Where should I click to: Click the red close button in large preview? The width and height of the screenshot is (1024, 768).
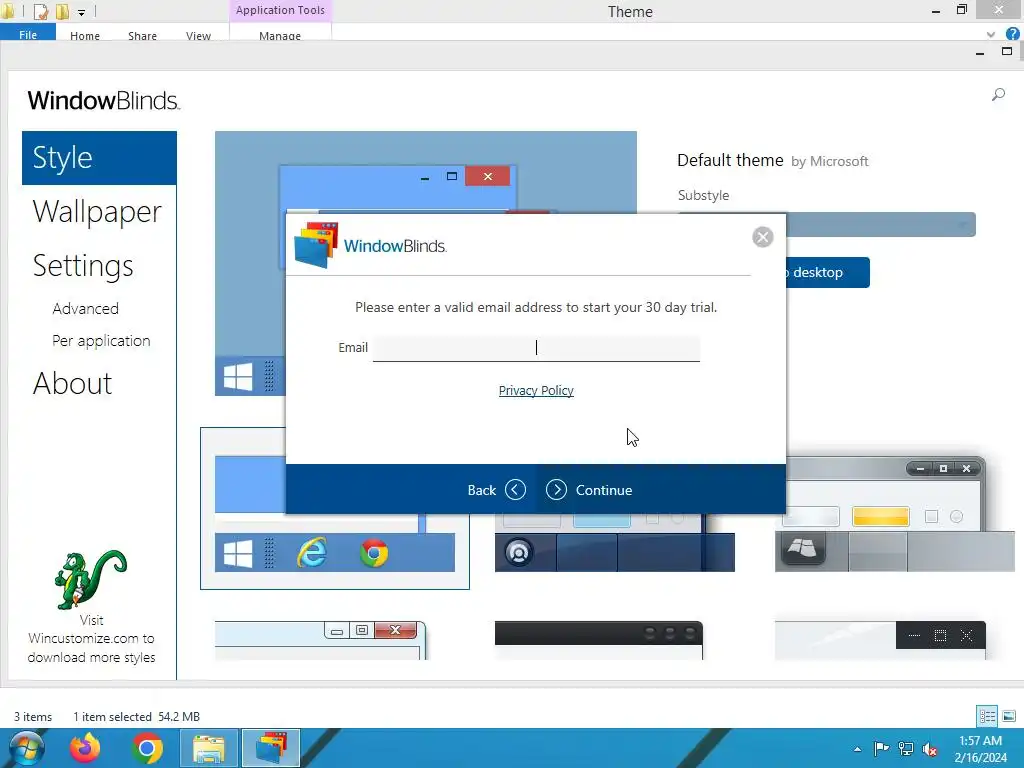click(x=487, y=176)
